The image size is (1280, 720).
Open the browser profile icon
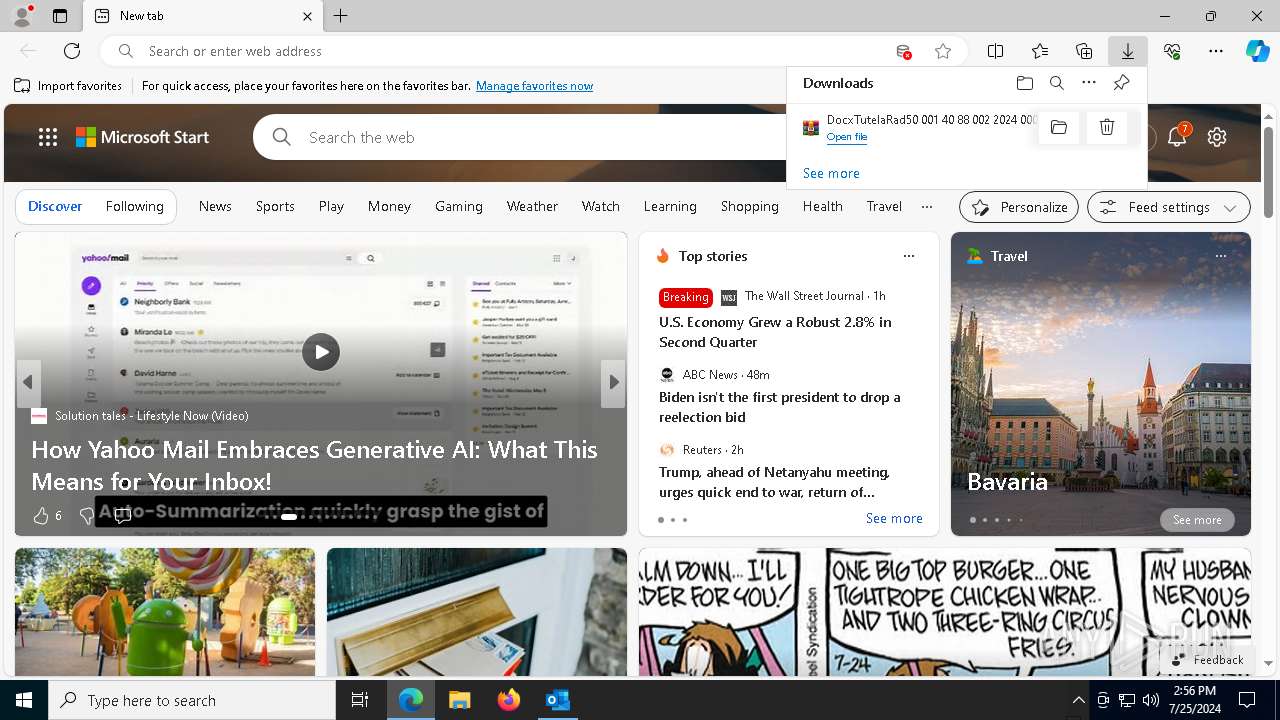point(22,16)
